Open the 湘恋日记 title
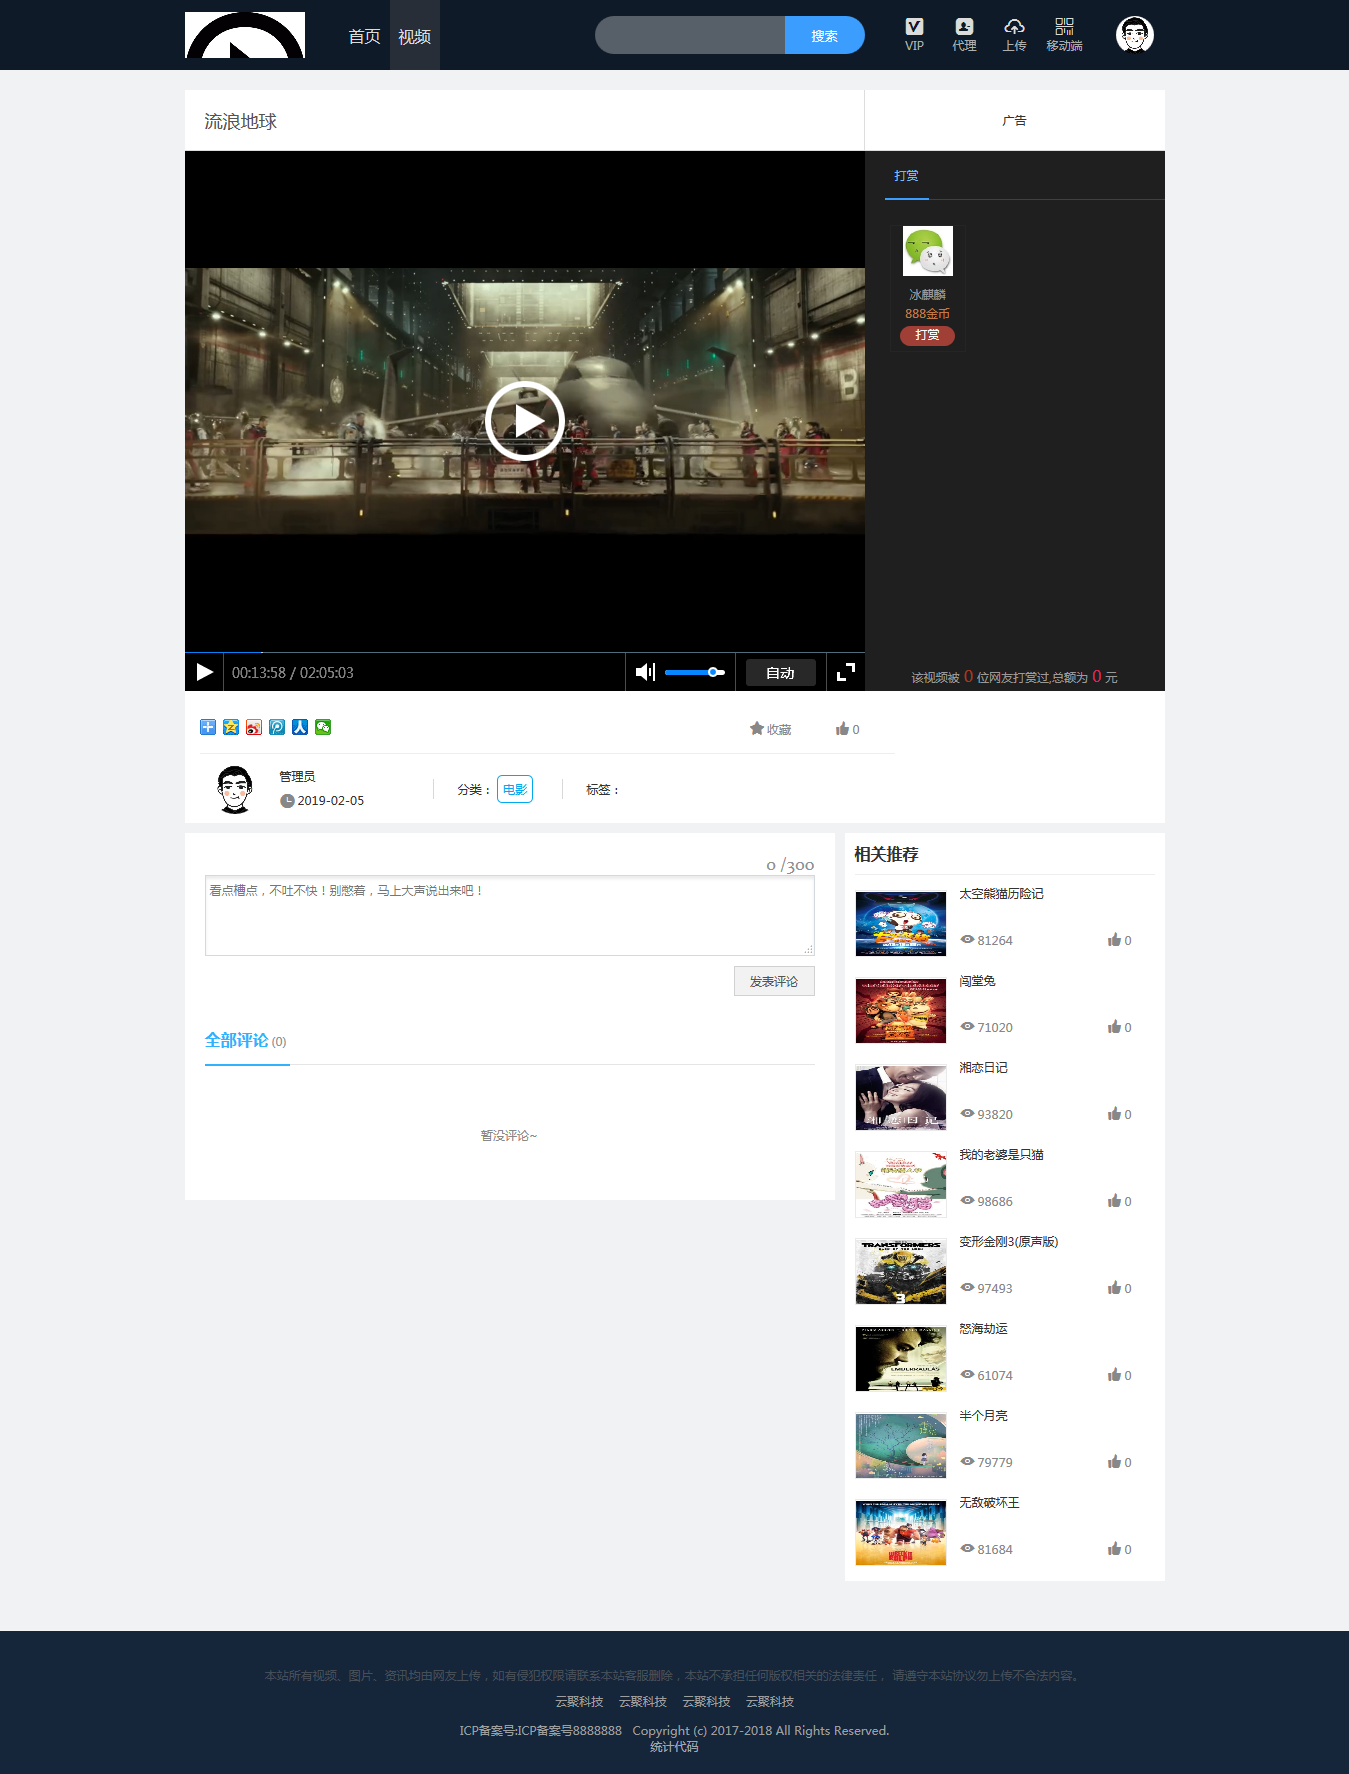The height and width of the screenshot is (1774, 1349). (x=983, y=1068)
